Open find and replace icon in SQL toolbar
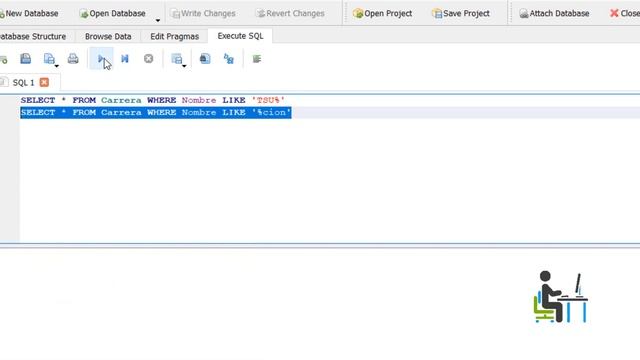The width and height of the screenshot is (640, 360). 229,59
